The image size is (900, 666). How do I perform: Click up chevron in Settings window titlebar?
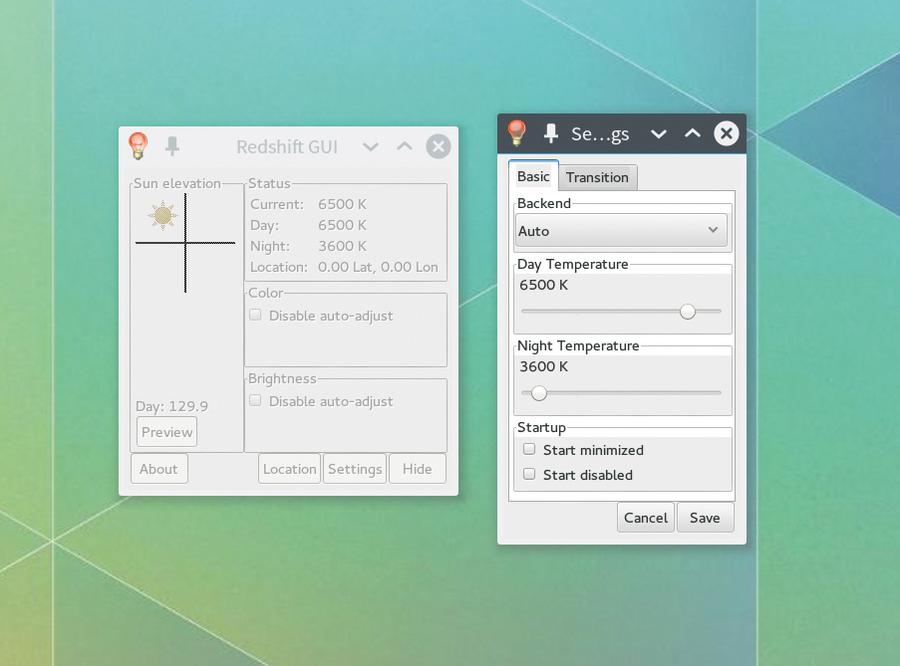693,134
